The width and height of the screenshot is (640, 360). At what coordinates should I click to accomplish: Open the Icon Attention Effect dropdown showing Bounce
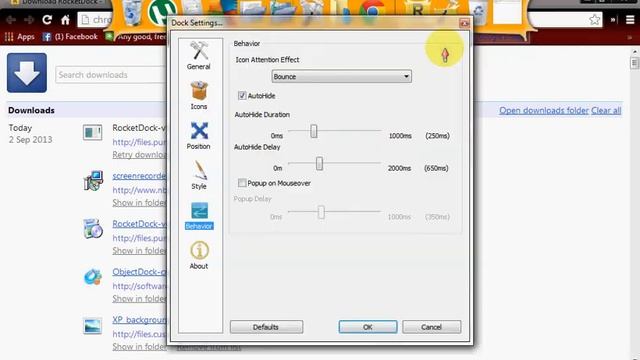[x=341, y=76]
